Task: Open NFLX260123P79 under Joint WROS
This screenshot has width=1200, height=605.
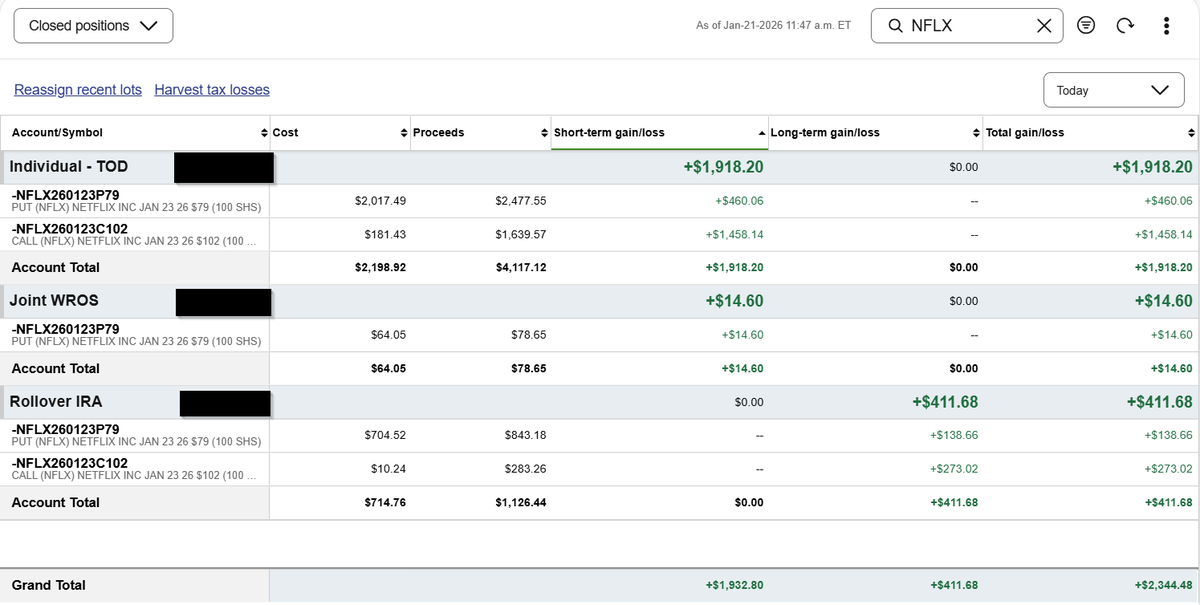Action: (x=65, y=329)
